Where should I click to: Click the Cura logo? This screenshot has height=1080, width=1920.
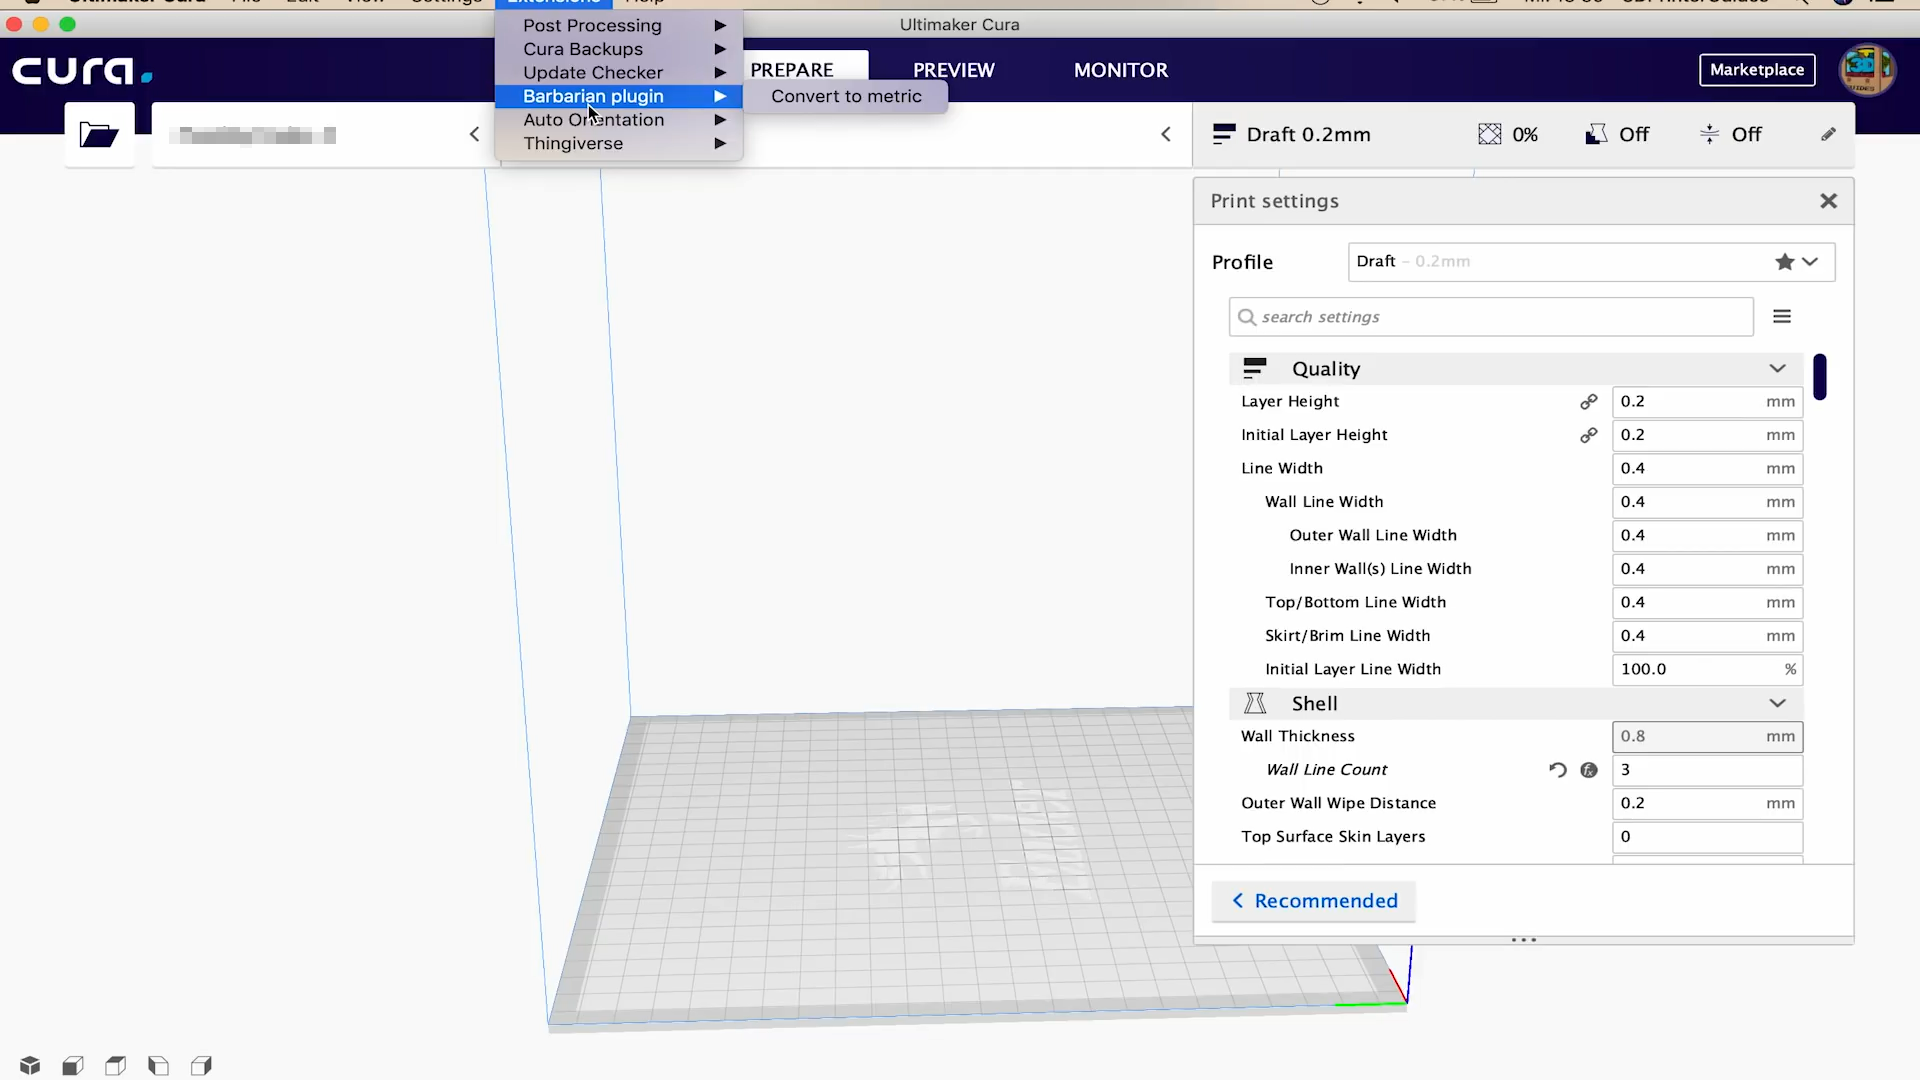[x=82, y=71]
